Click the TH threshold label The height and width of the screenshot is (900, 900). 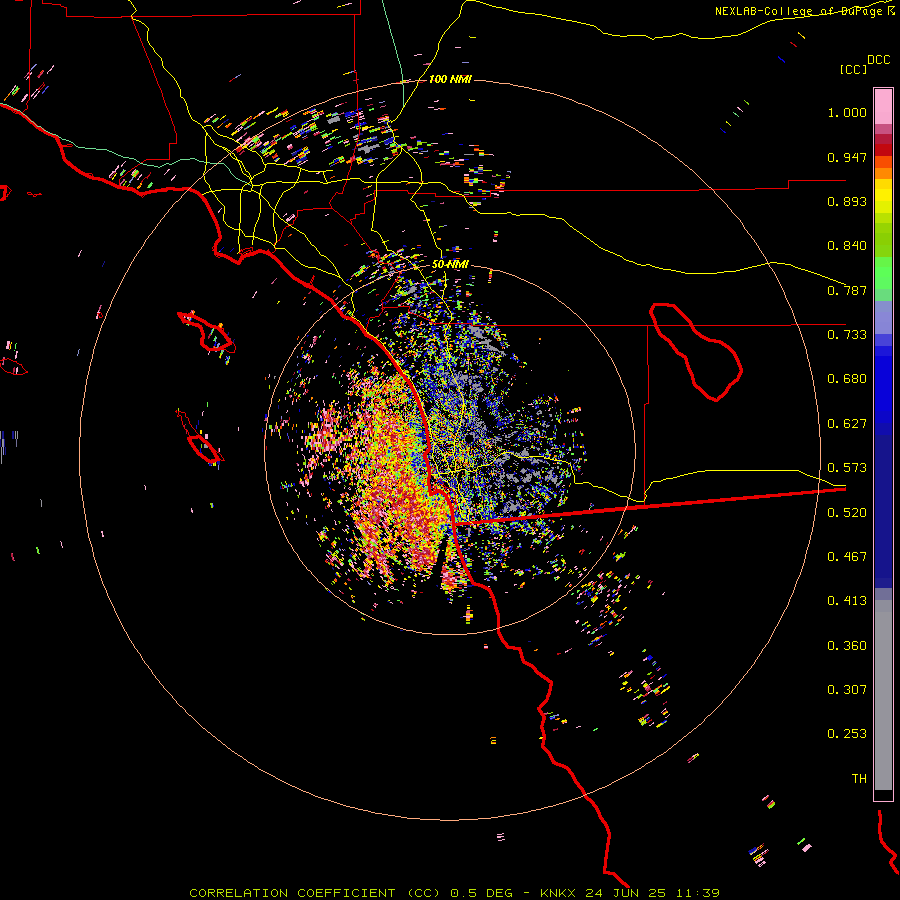(859, 779)
